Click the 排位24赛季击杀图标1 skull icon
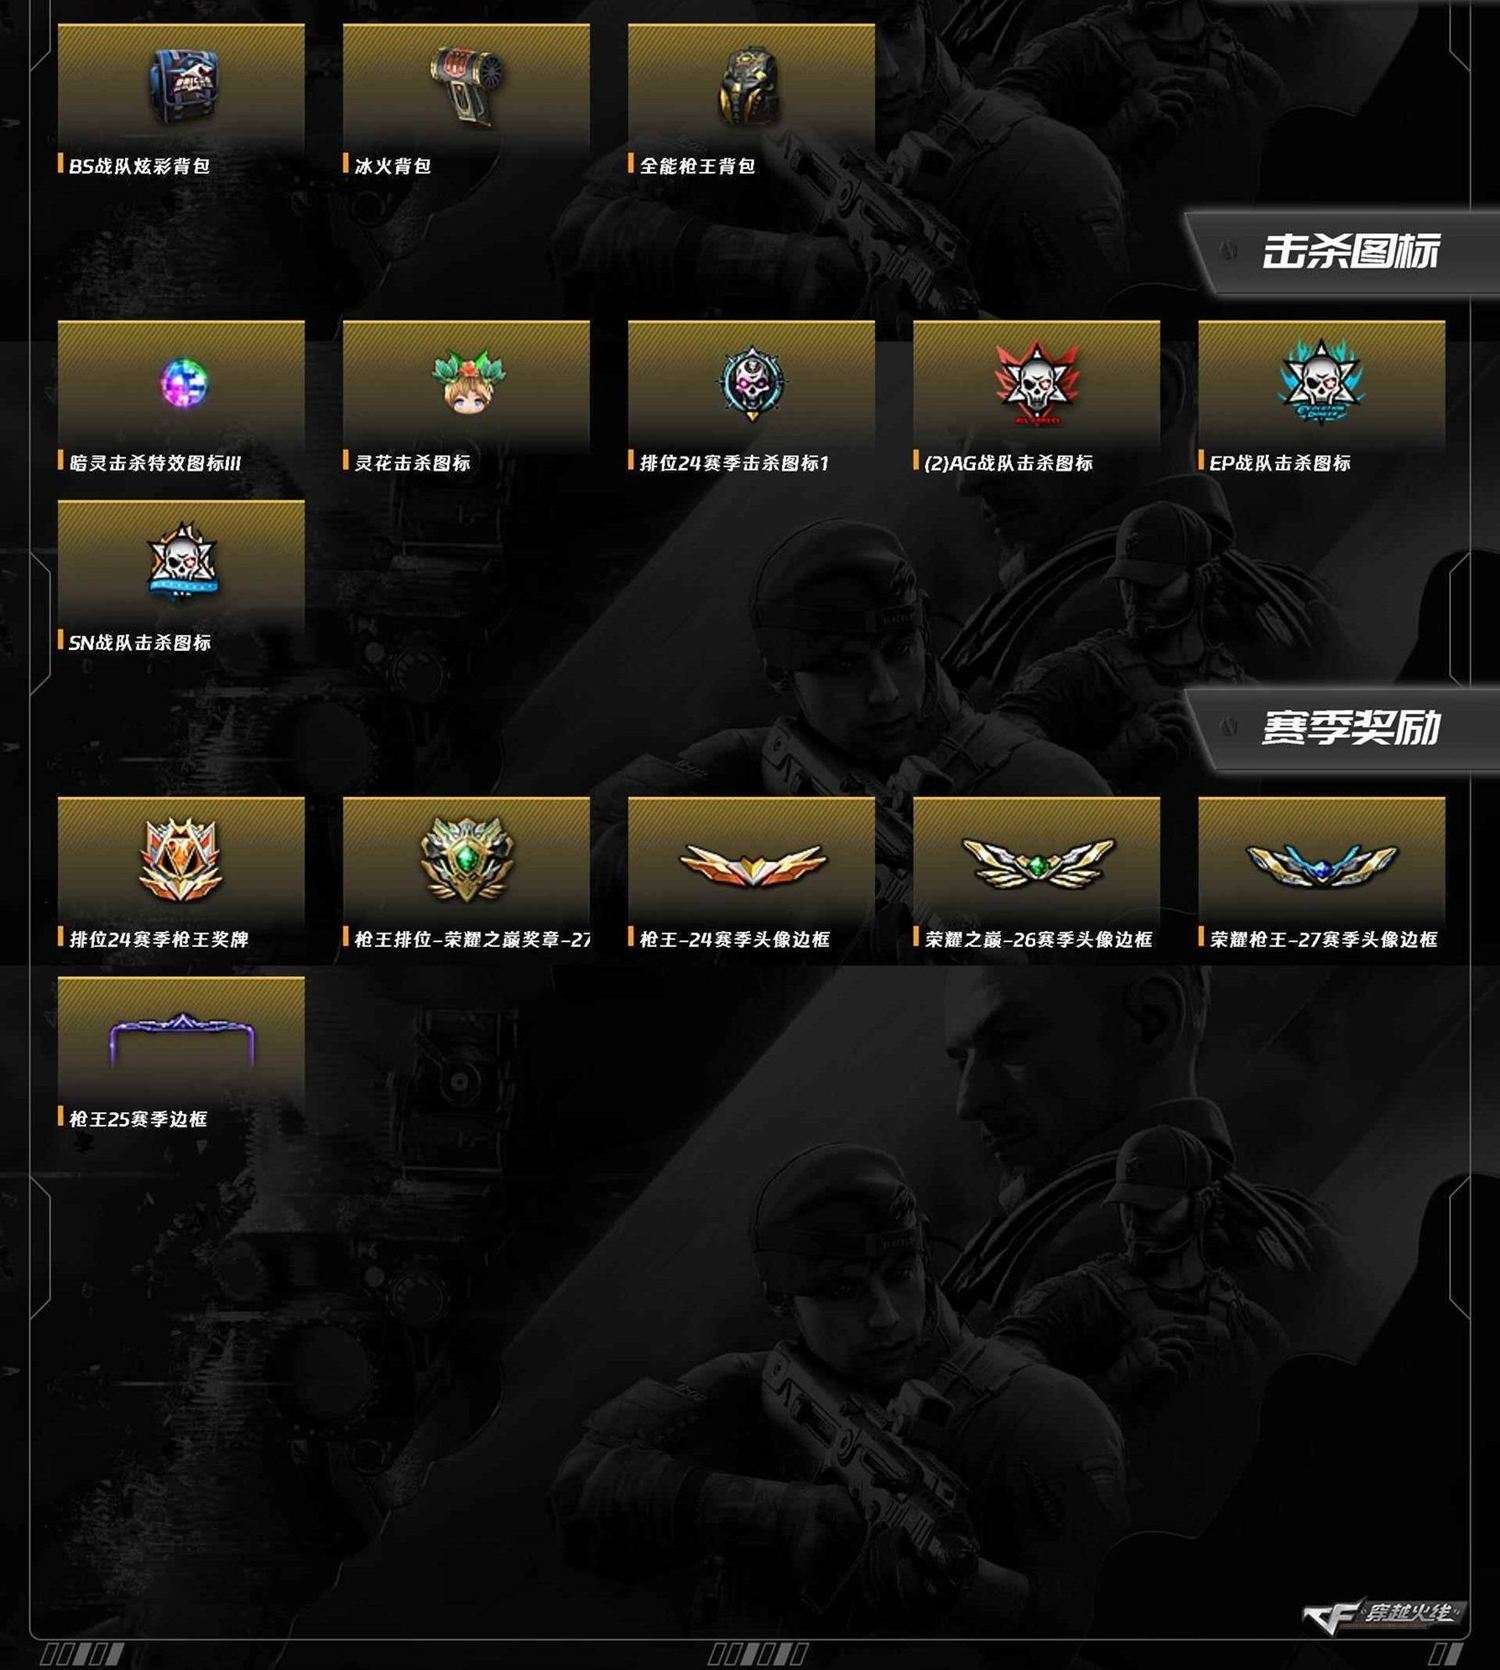Screen dimensions: 1500x1670 [x=752, y=383]
